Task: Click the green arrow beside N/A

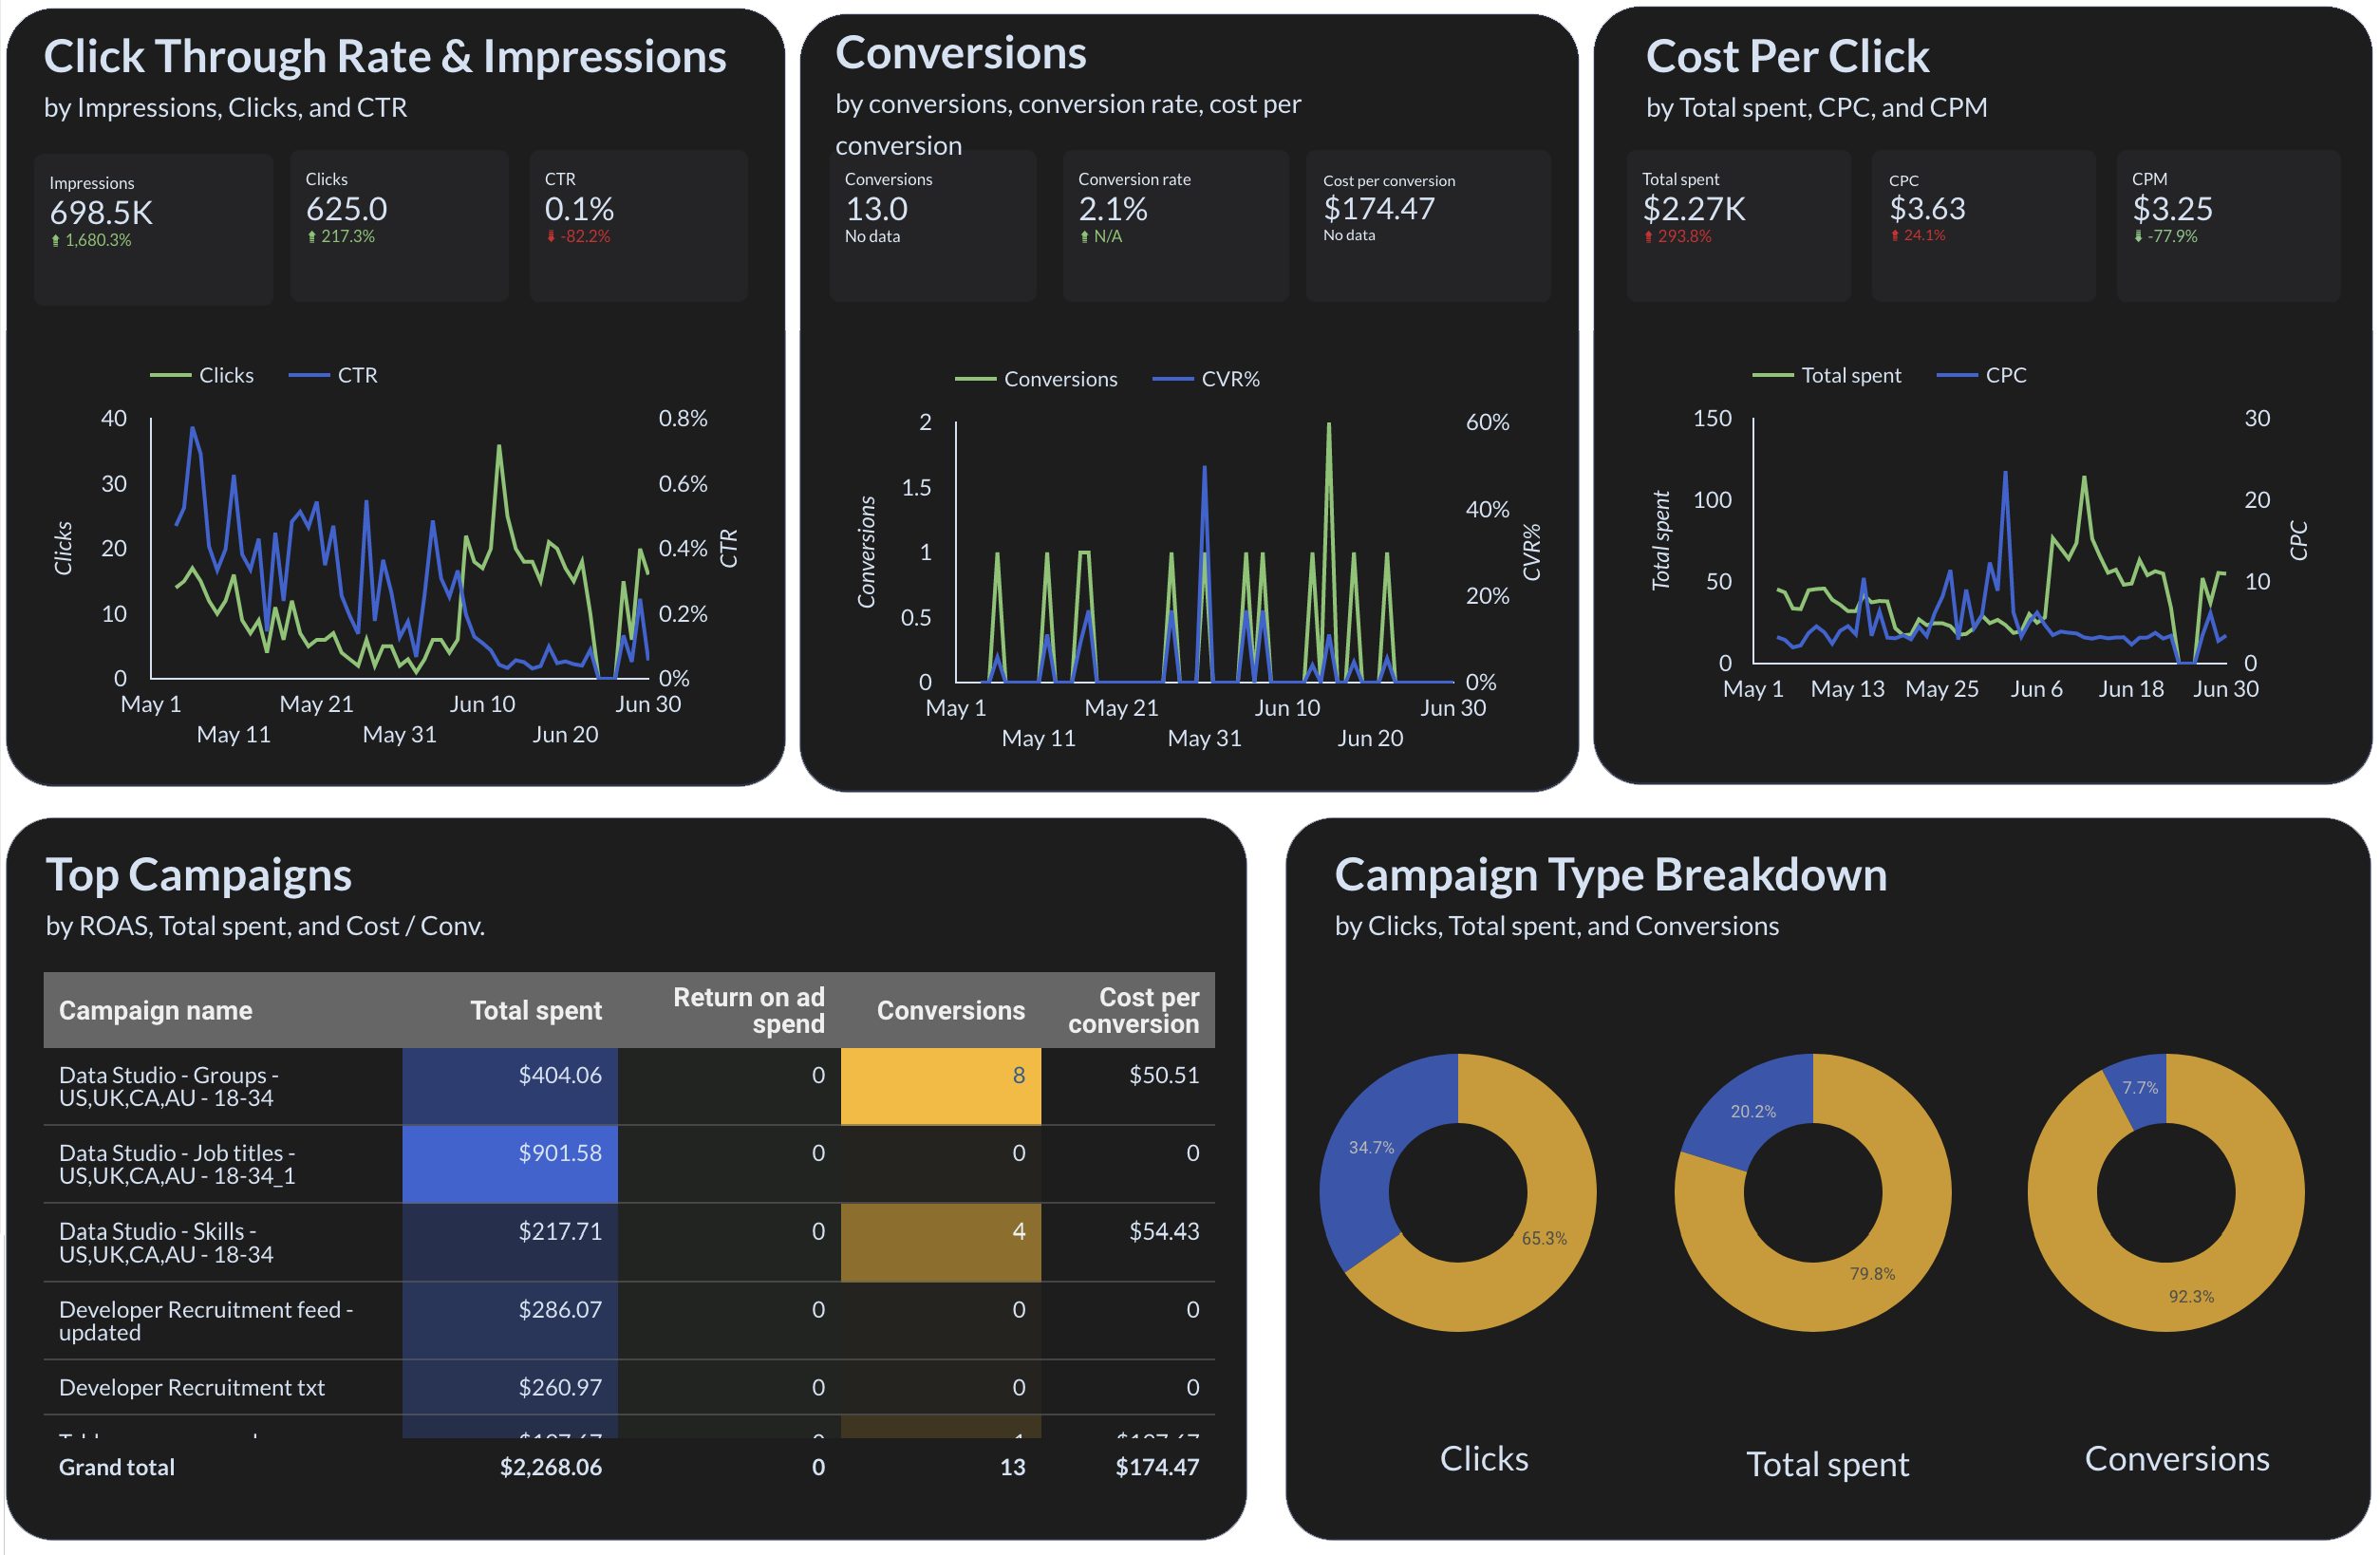Action: point(1085,237)
